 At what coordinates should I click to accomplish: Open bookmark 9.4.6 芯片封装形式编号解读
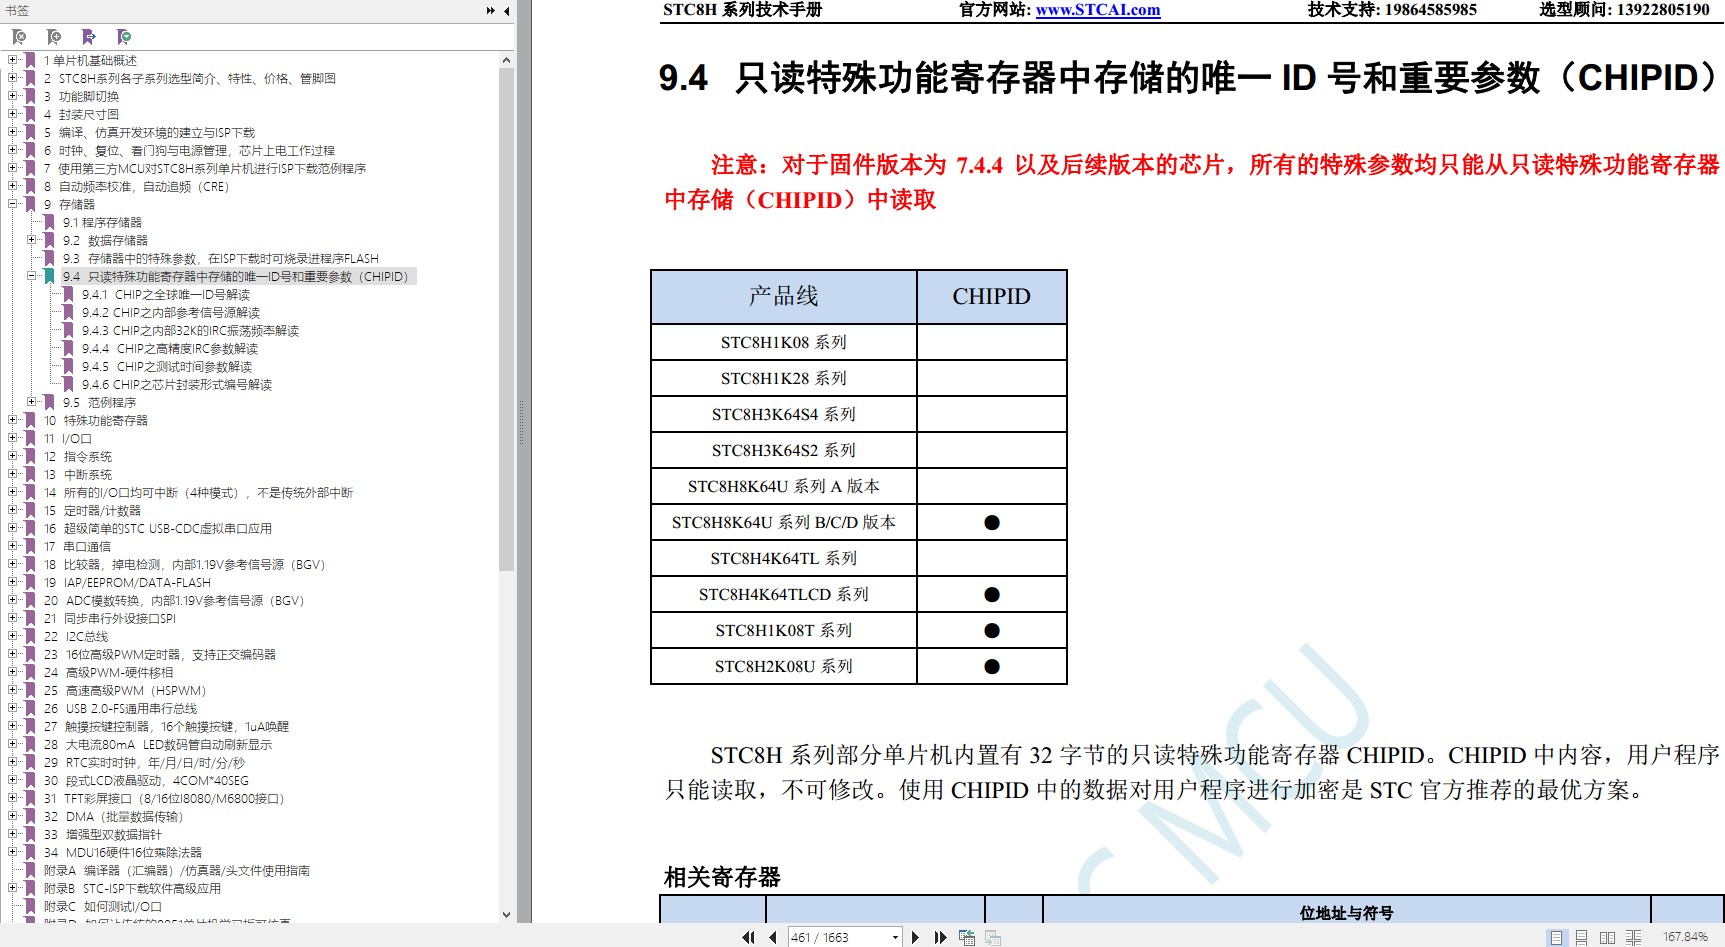pyautogui.click(x=177, y=384)
